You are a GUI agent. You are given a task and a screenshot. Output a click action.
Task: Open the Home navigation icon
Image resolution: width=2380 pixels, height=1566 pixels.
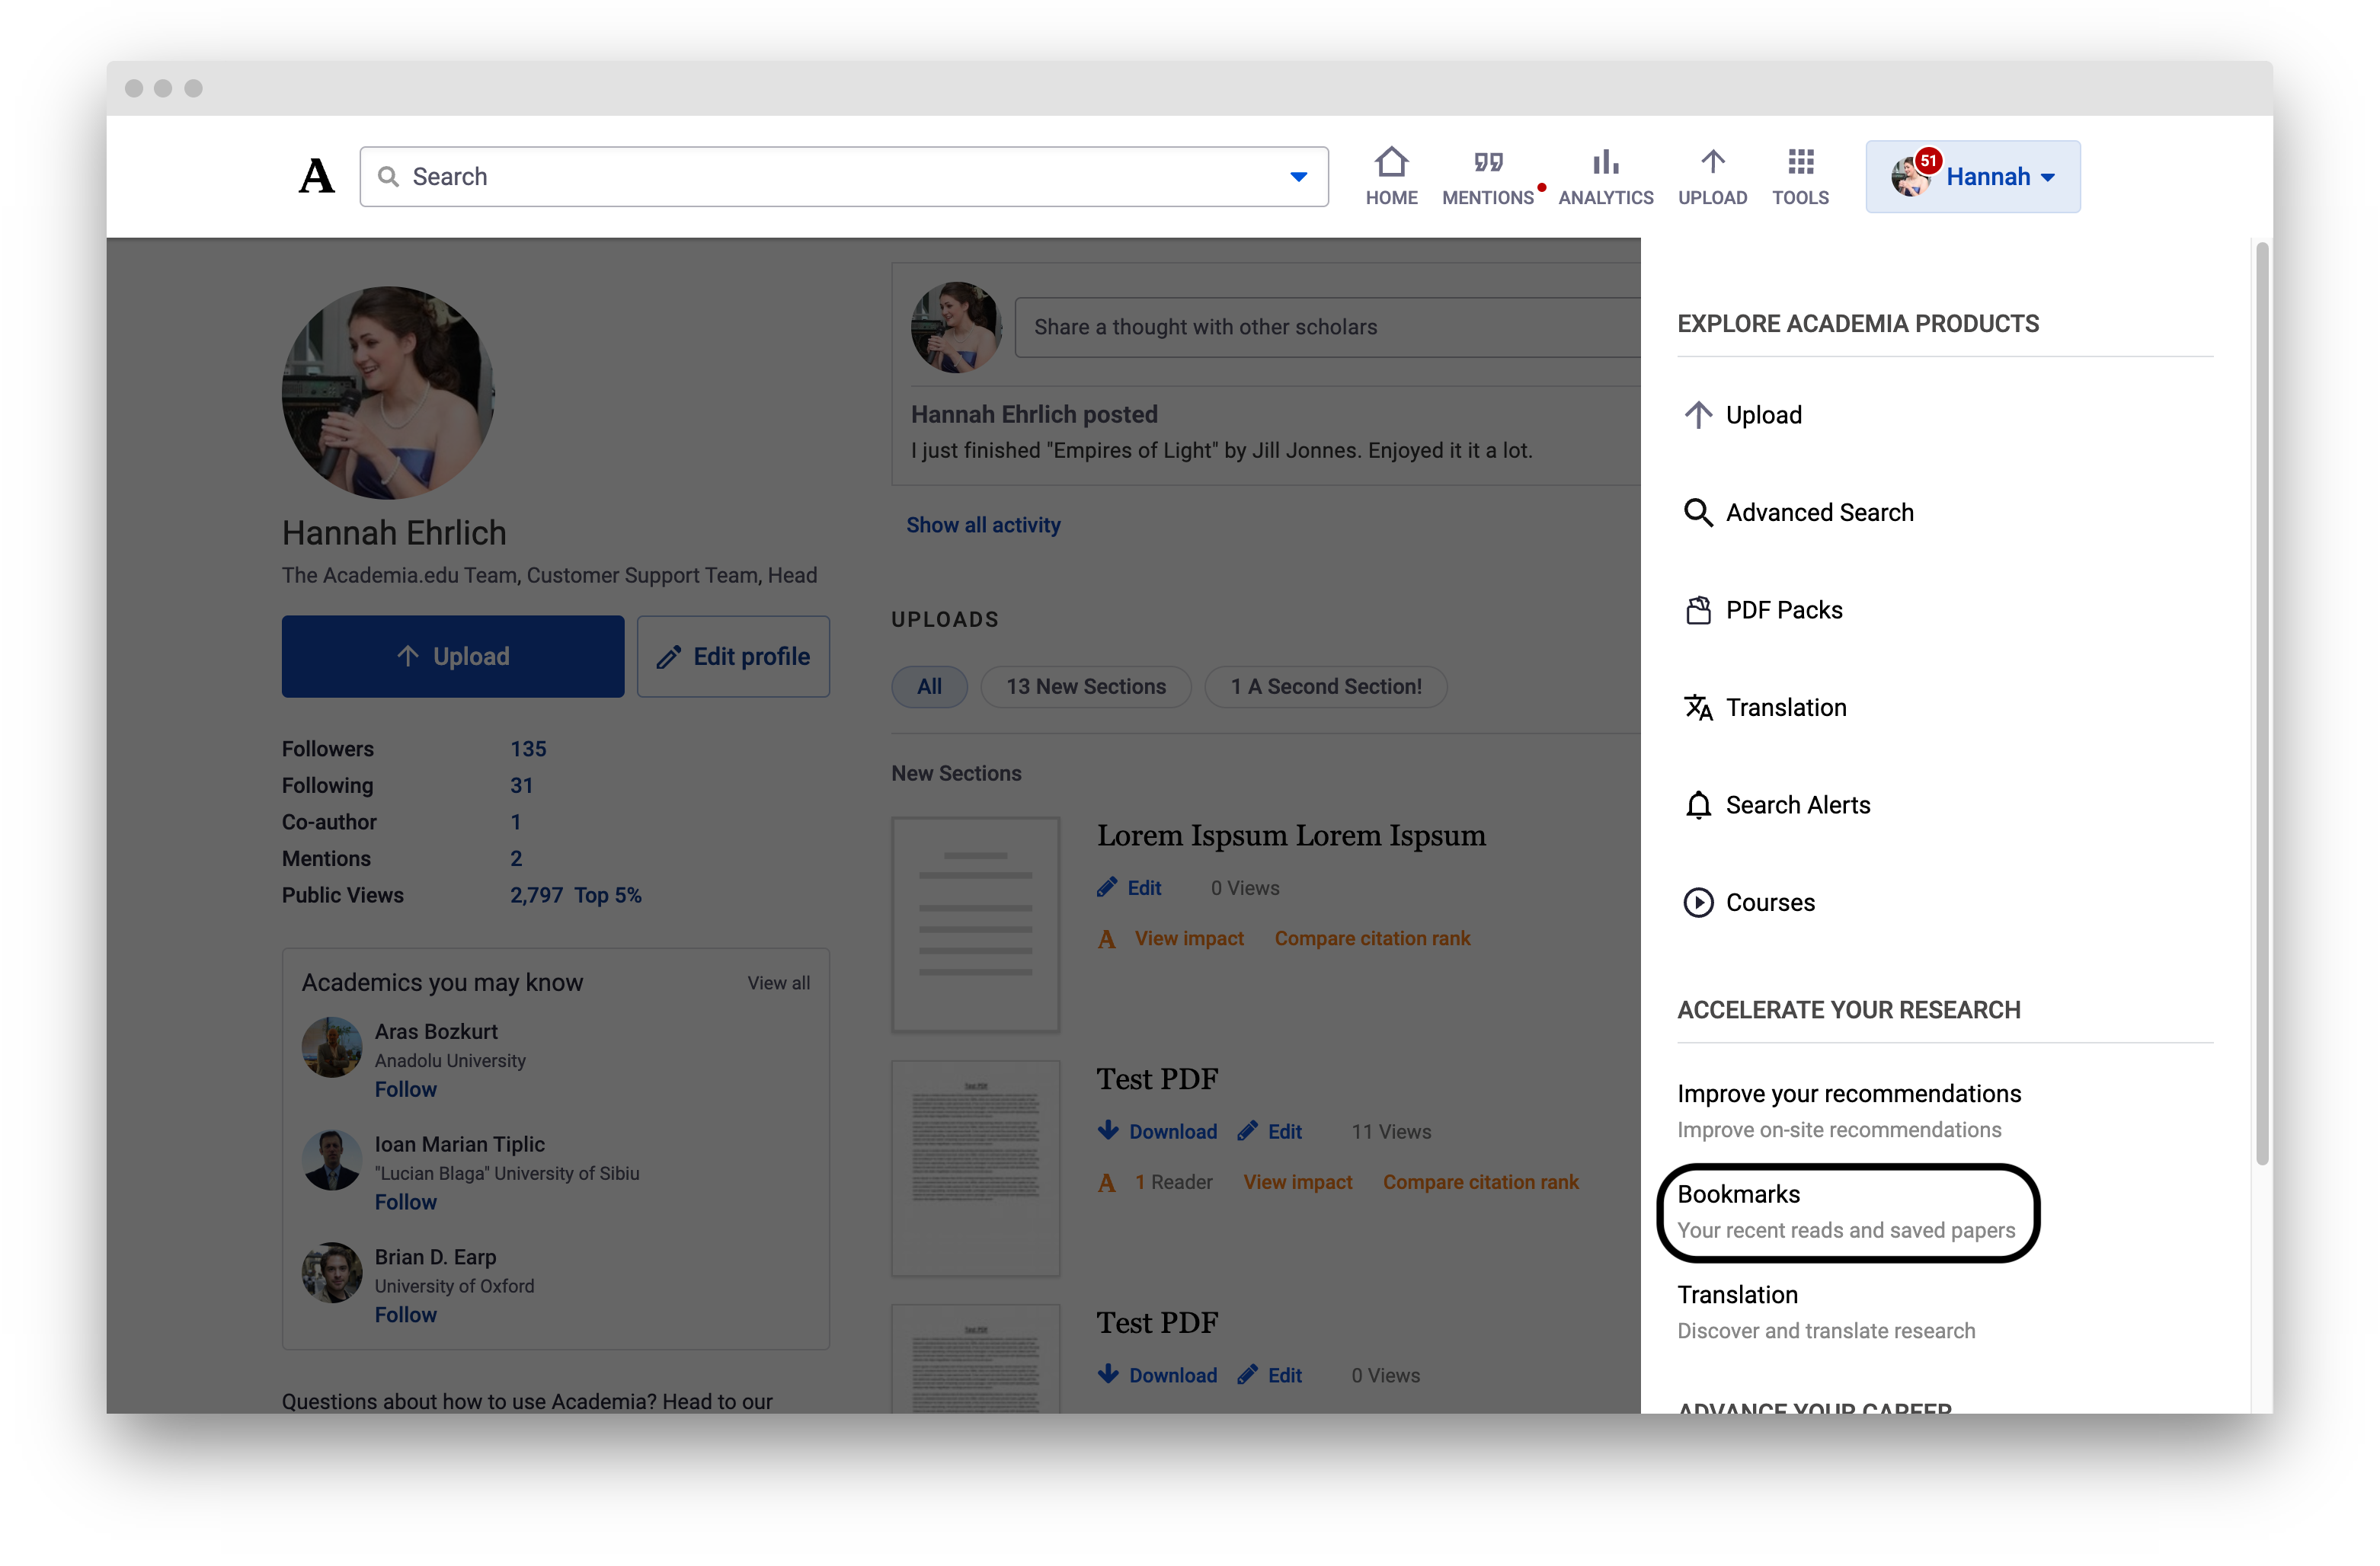[x=1391, y=162]
